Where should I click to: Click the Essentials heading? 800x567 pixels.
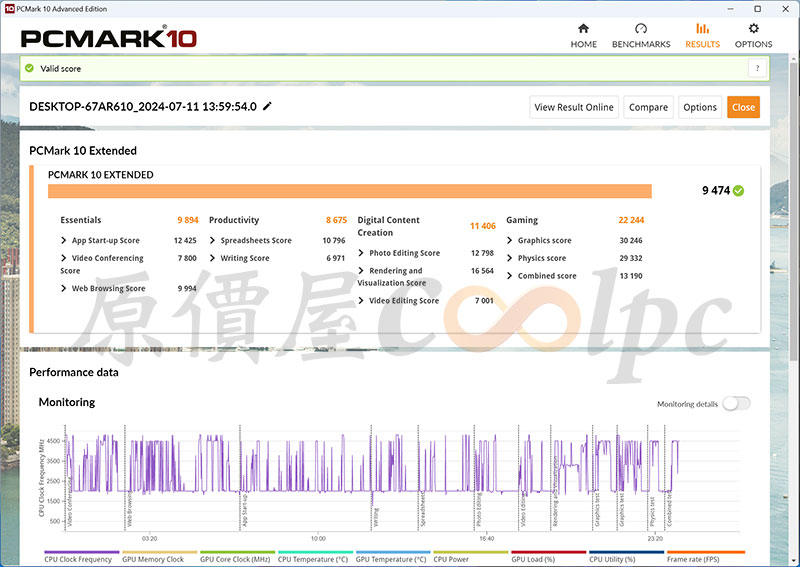(x=81, y=220)
